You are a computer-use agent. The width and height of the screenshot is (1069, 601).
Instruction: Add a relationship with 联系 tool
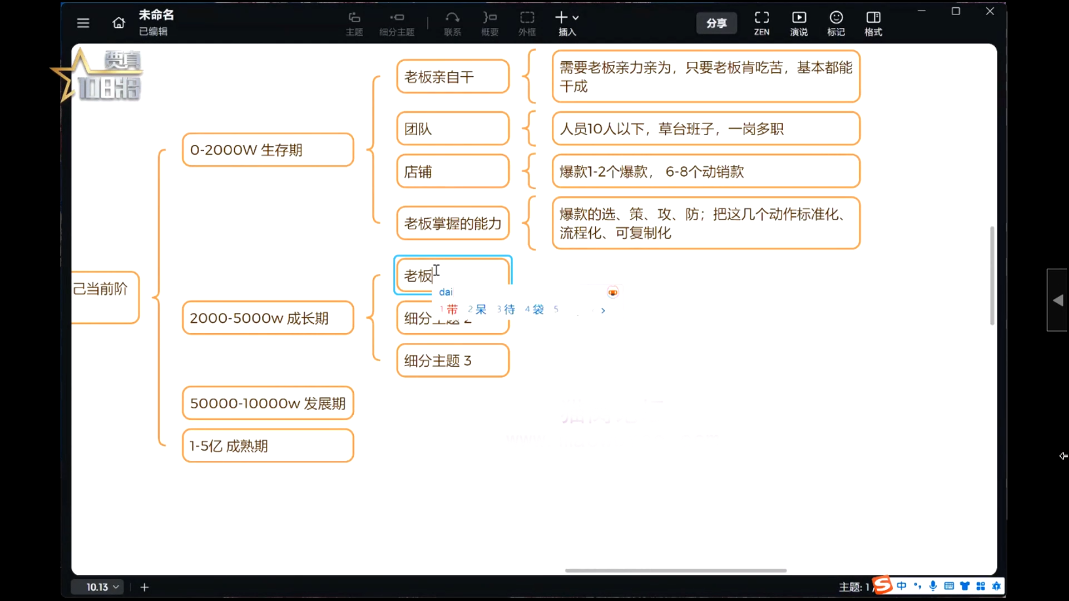click(x=452, y=23)
